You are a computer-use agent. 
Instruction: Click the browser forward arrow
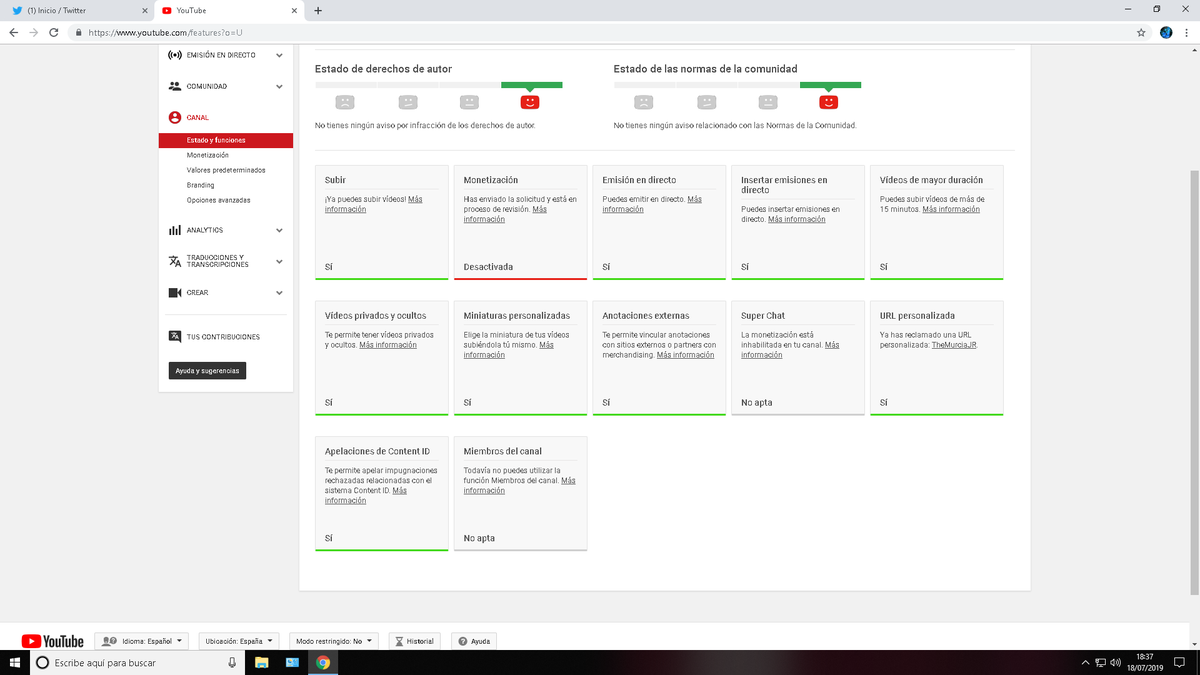[35, 32]
